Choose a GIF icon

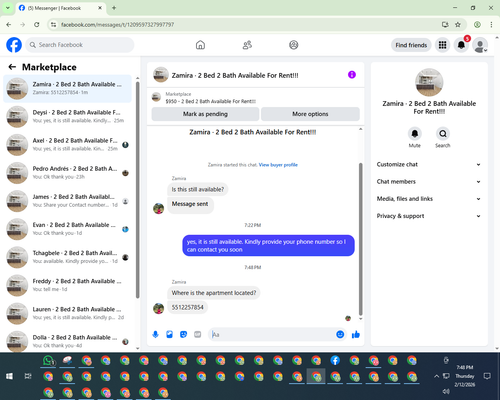click(198, 334)
